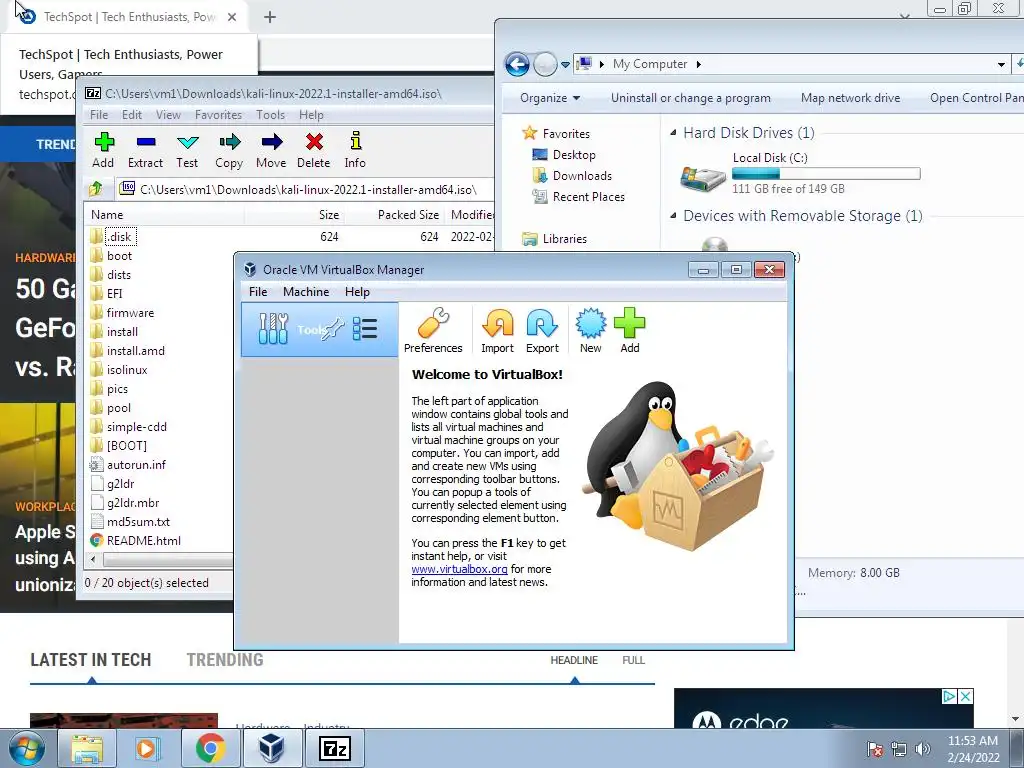This screenshot has width=1024, height=768.
Task: Open Recent Places in Explorer sidebar
Action: 588,197
